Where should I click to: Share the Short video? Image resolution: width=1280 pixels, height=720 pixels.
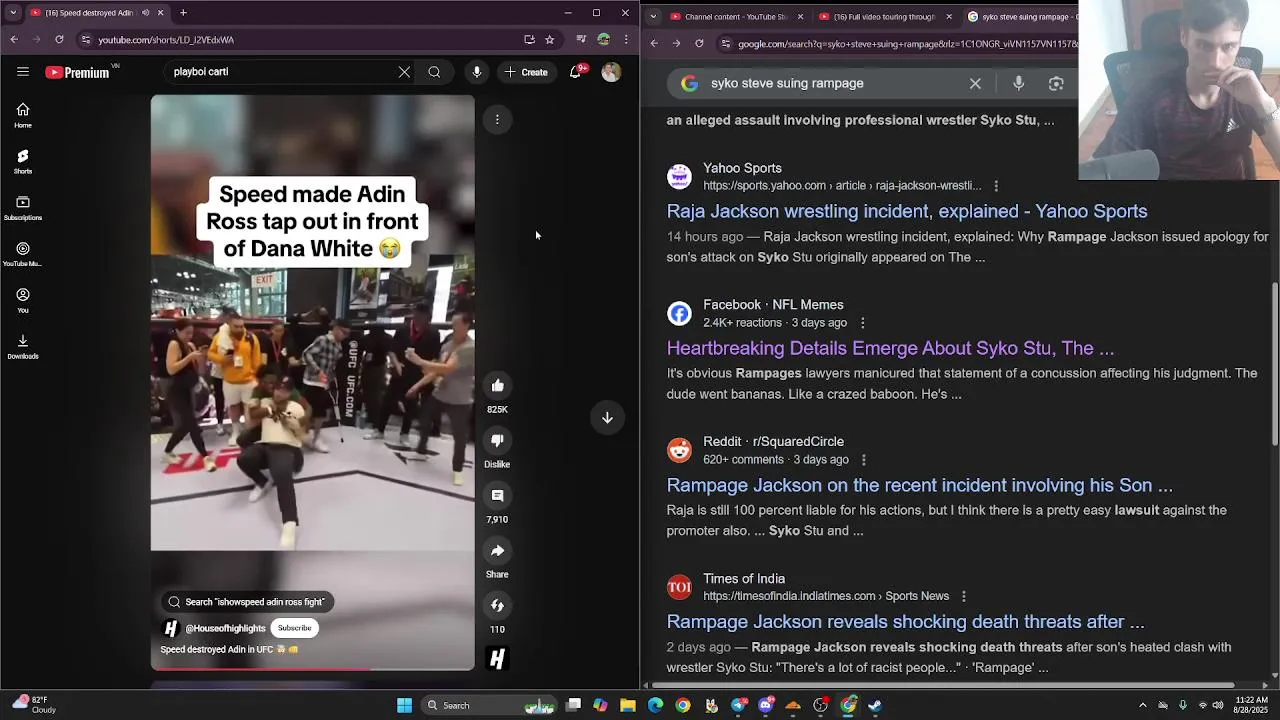497,550
